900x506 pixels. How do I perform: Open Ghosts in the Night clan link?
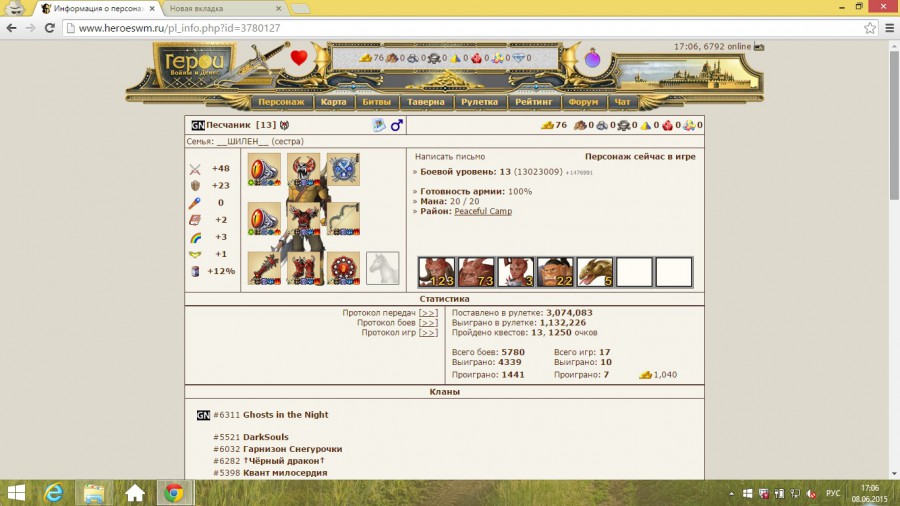[286, 415]
